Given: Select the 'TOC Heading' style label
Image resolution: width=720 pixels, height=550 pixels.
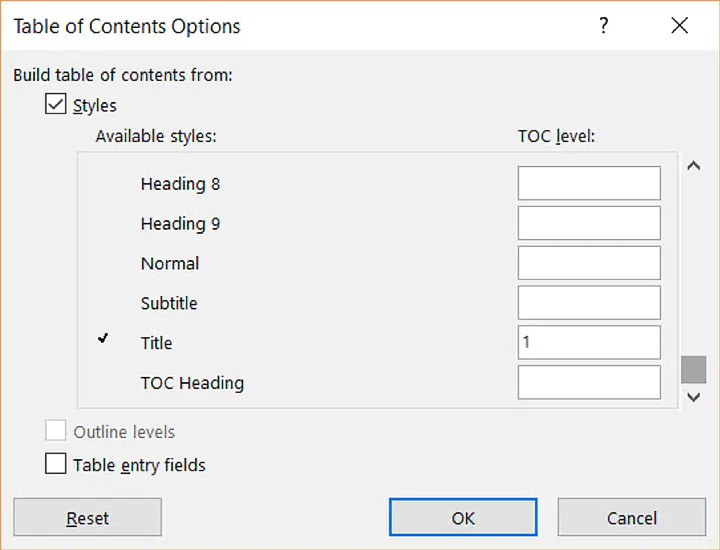Looking at the screenshot, I should pyautogui.click(x=192, y=383).
